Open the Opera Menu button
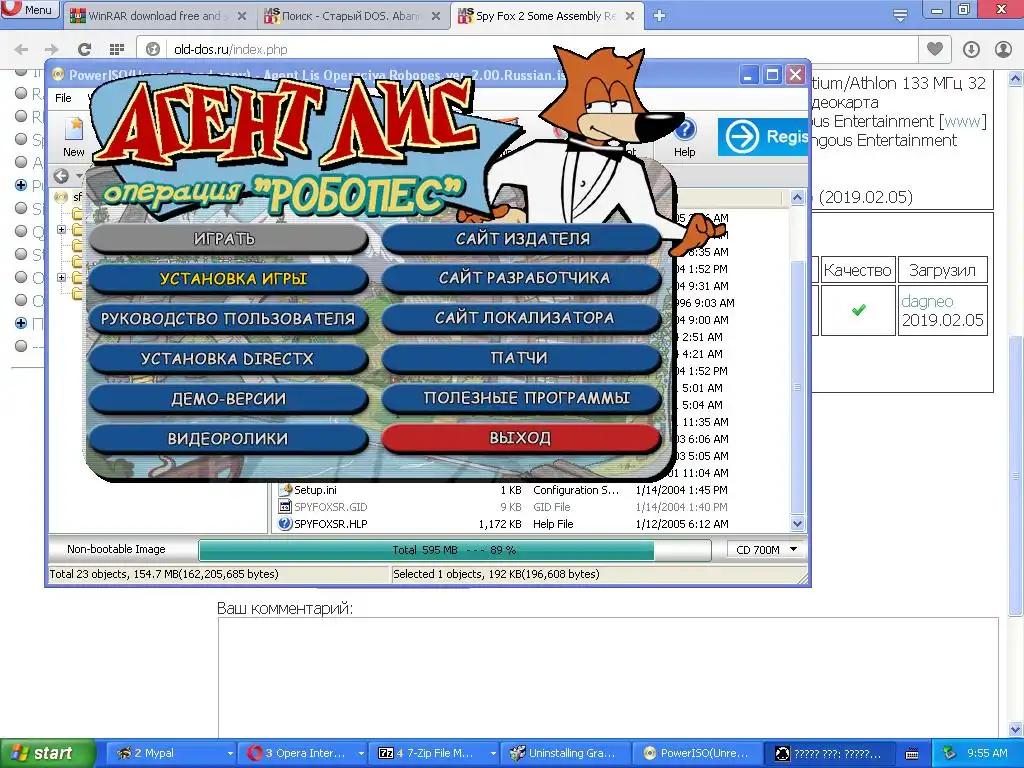 tap(30, 9)
